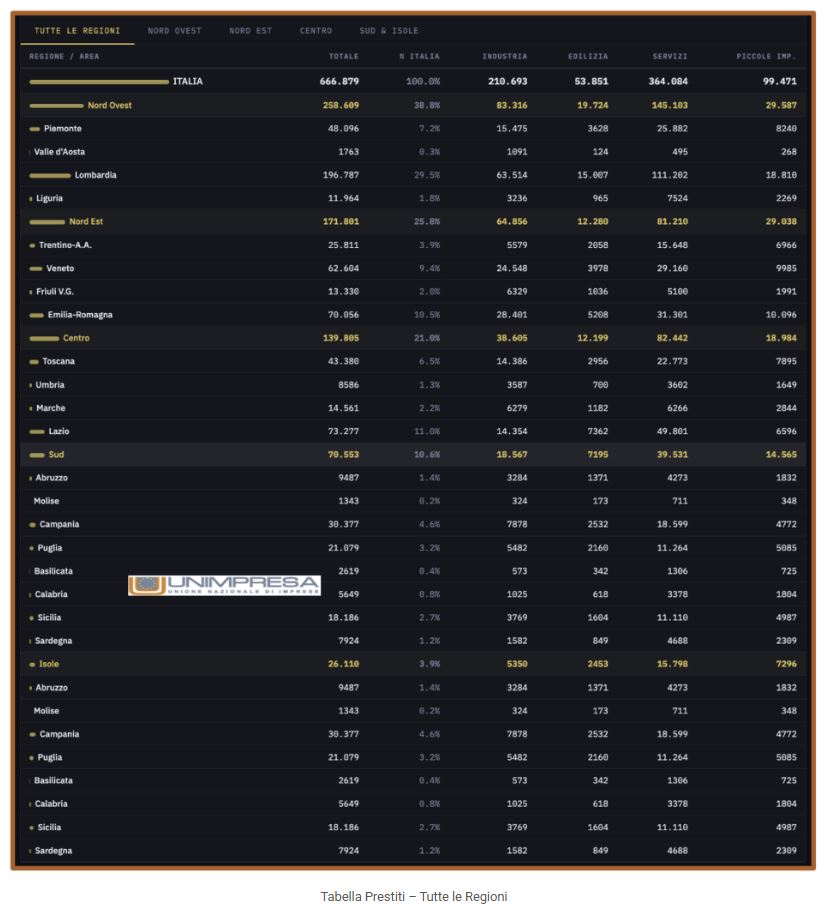828x907 pixels.
Task: Click the Industria column header
Action: pyautogui.click(x=504, y=56)
